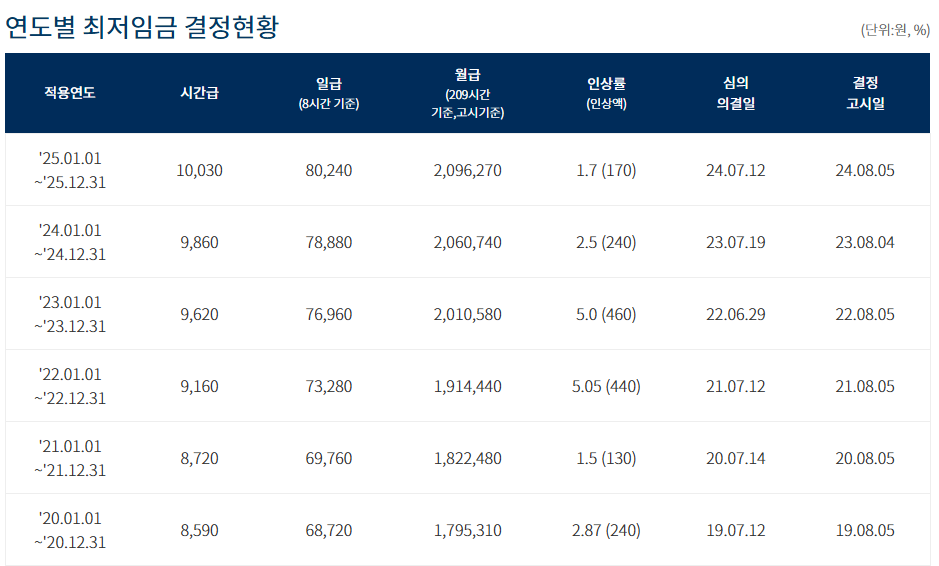Select the hourly wage 8,720 cell
The height and width of the screenshot is (566, 939).
(199, 458)
